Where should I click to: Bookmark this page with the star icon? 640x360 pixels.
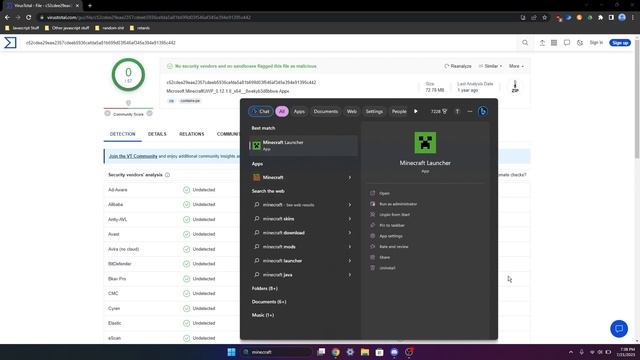pyautogui.click(x=544, y=18)
